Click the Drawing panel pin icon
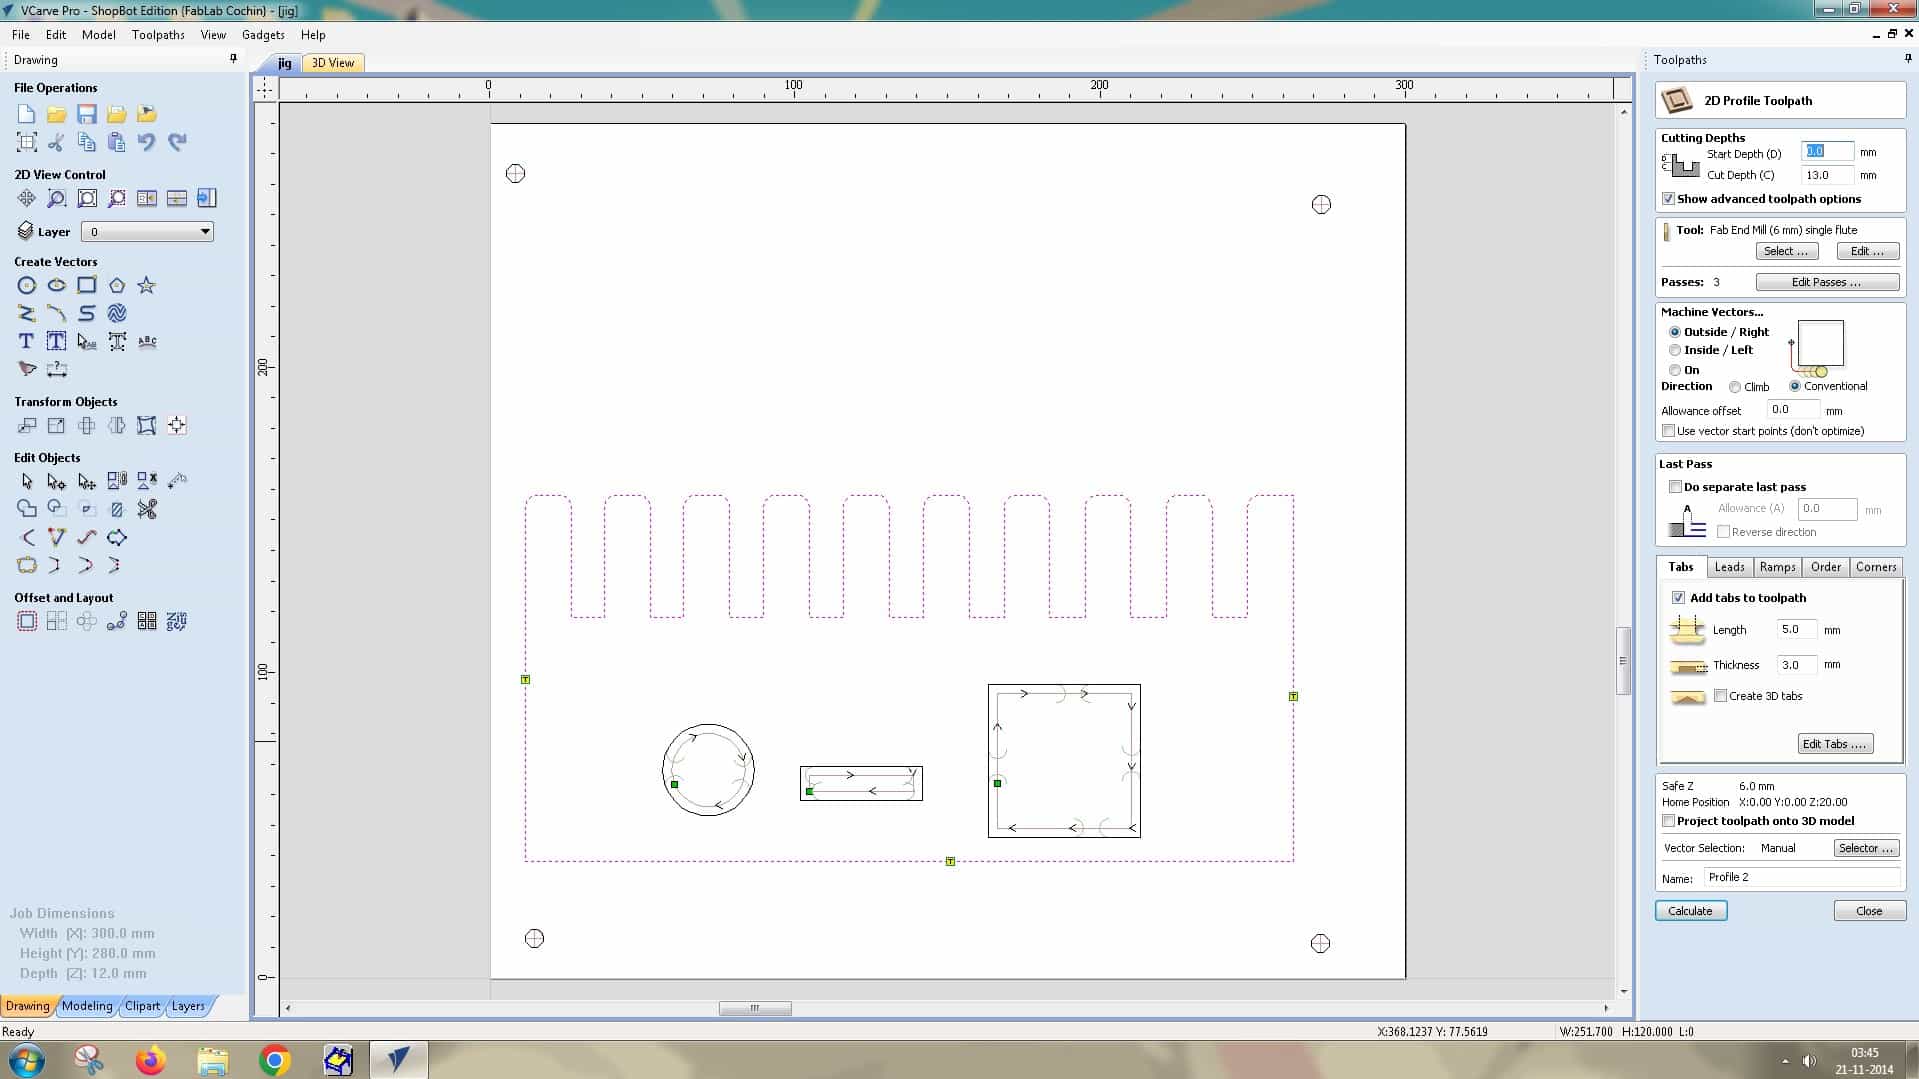The width and height of the screenshot is (1919, 1079). [233, 59]
